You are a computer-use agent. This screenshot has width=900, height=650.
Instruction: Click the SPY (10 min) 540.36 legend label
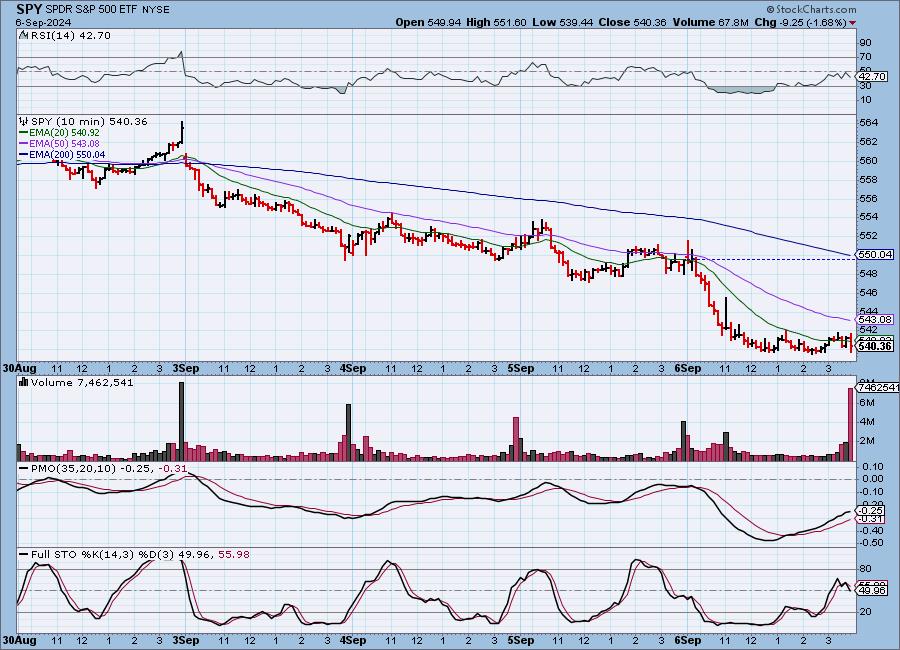point(89,121)
